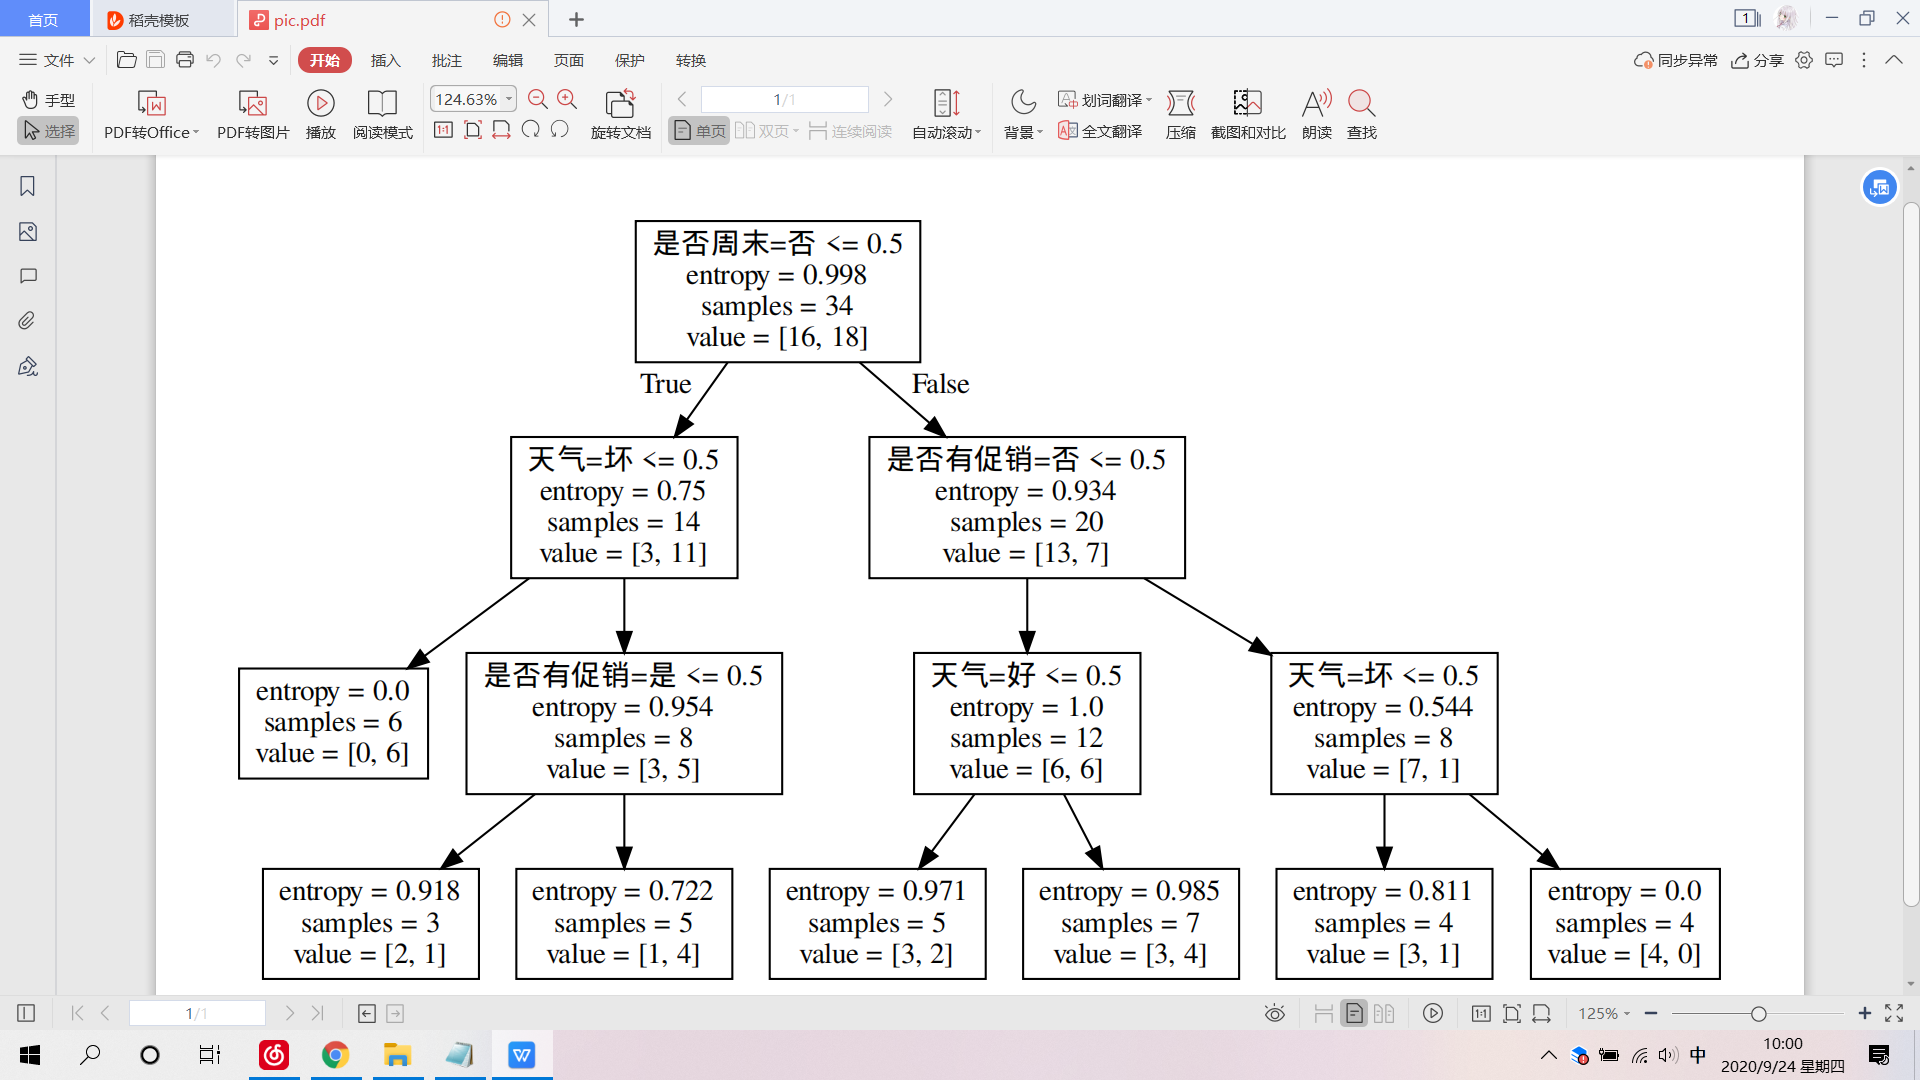Open the rotate document (旋转文档) tool

620,103
